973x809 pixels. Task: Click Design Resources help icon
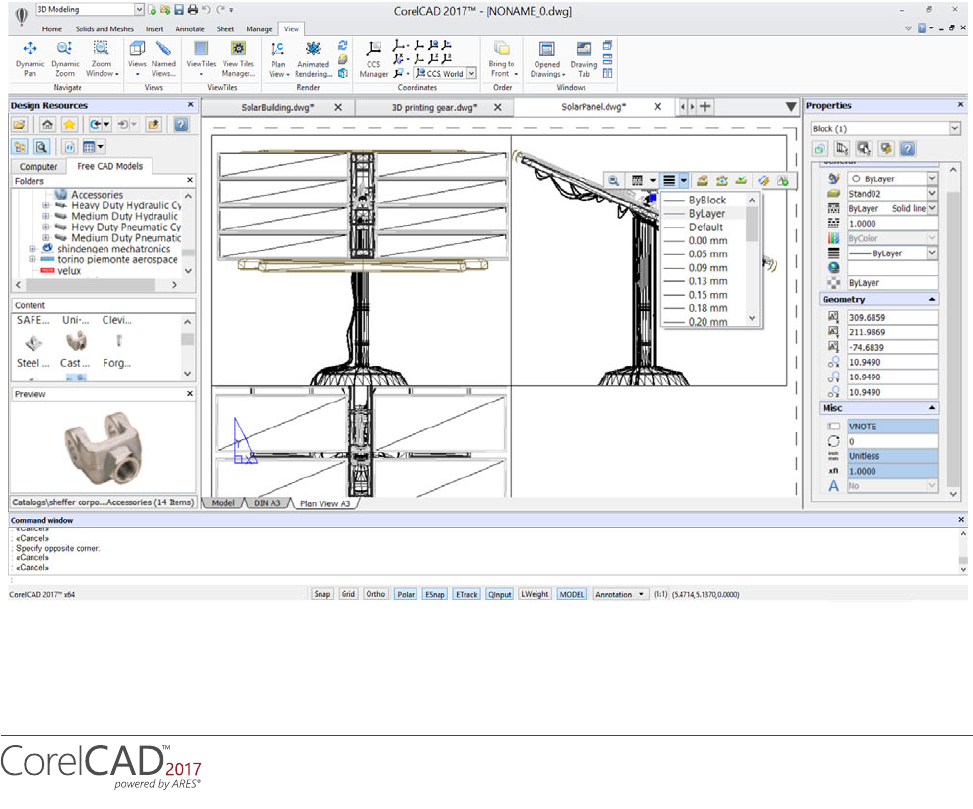pos(181,125)
